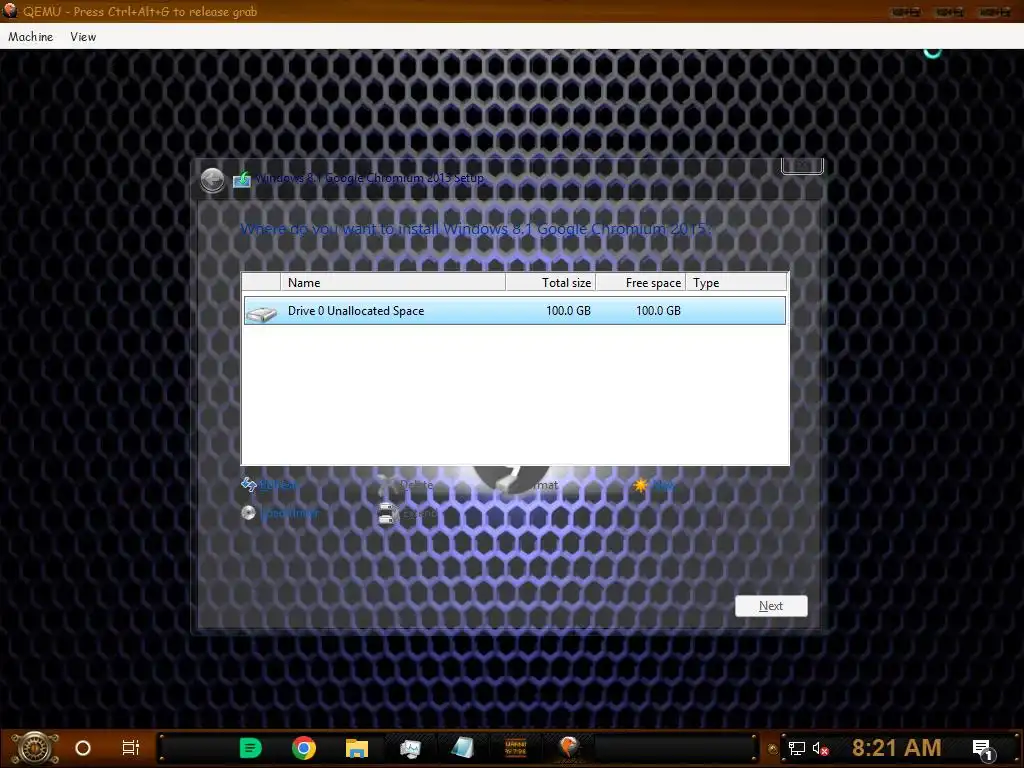Click the 100.0 GB total size cell
The width and height of the screenshot is (1024, 768).
coord(568,311)
